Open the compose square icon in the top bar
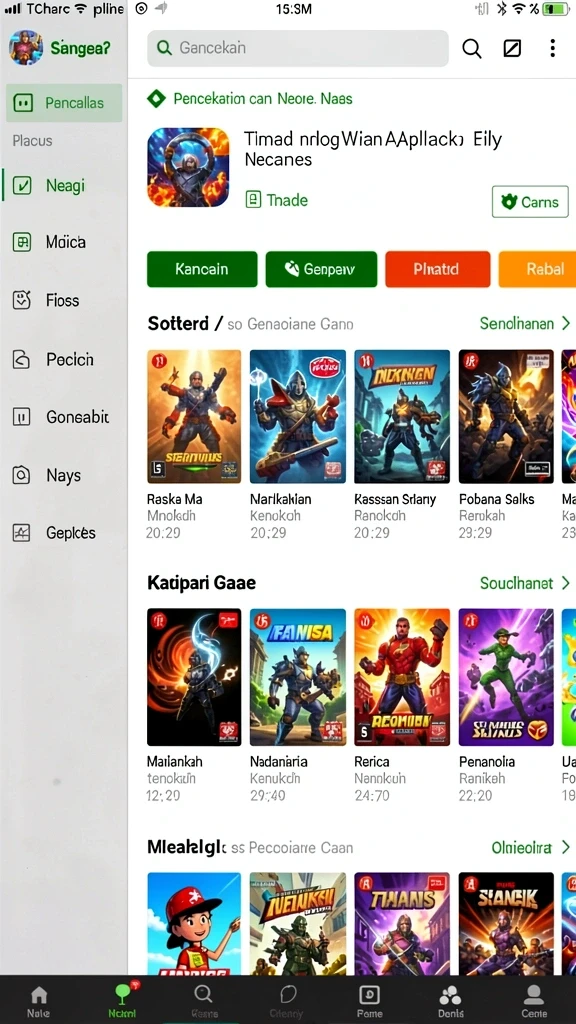Image resolution: width=576 pixels, height=1024 pixels. pos(512,48)
